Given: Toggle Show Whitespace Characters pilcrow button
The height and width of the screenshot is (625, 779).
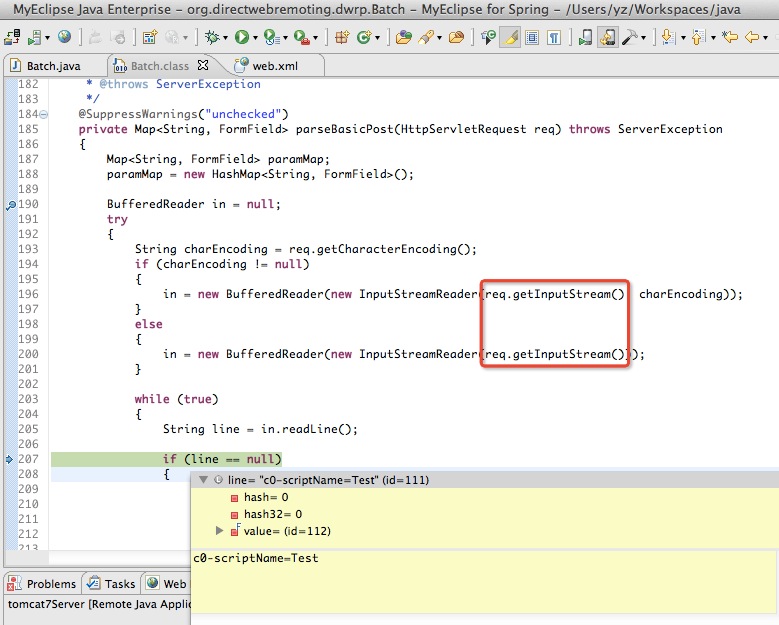Looking at the screenshot, I should 554,37.
